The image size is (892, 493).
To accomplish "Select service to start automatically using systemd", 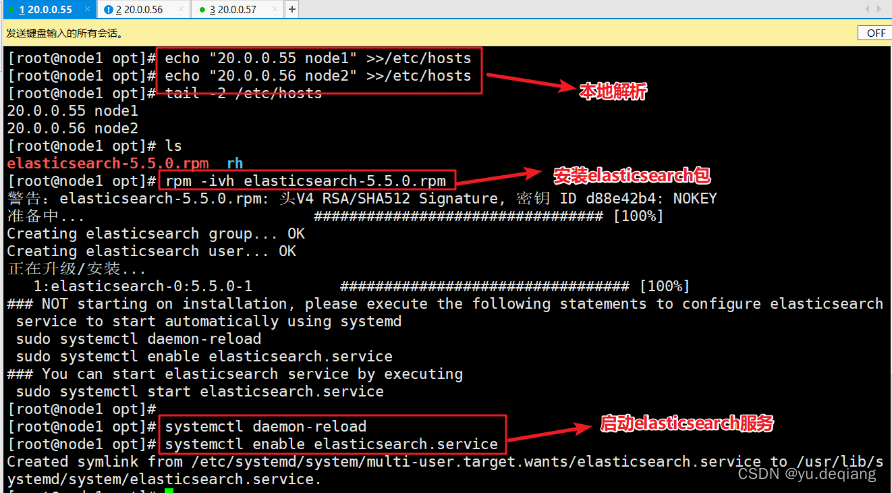I will pos(208,322).
